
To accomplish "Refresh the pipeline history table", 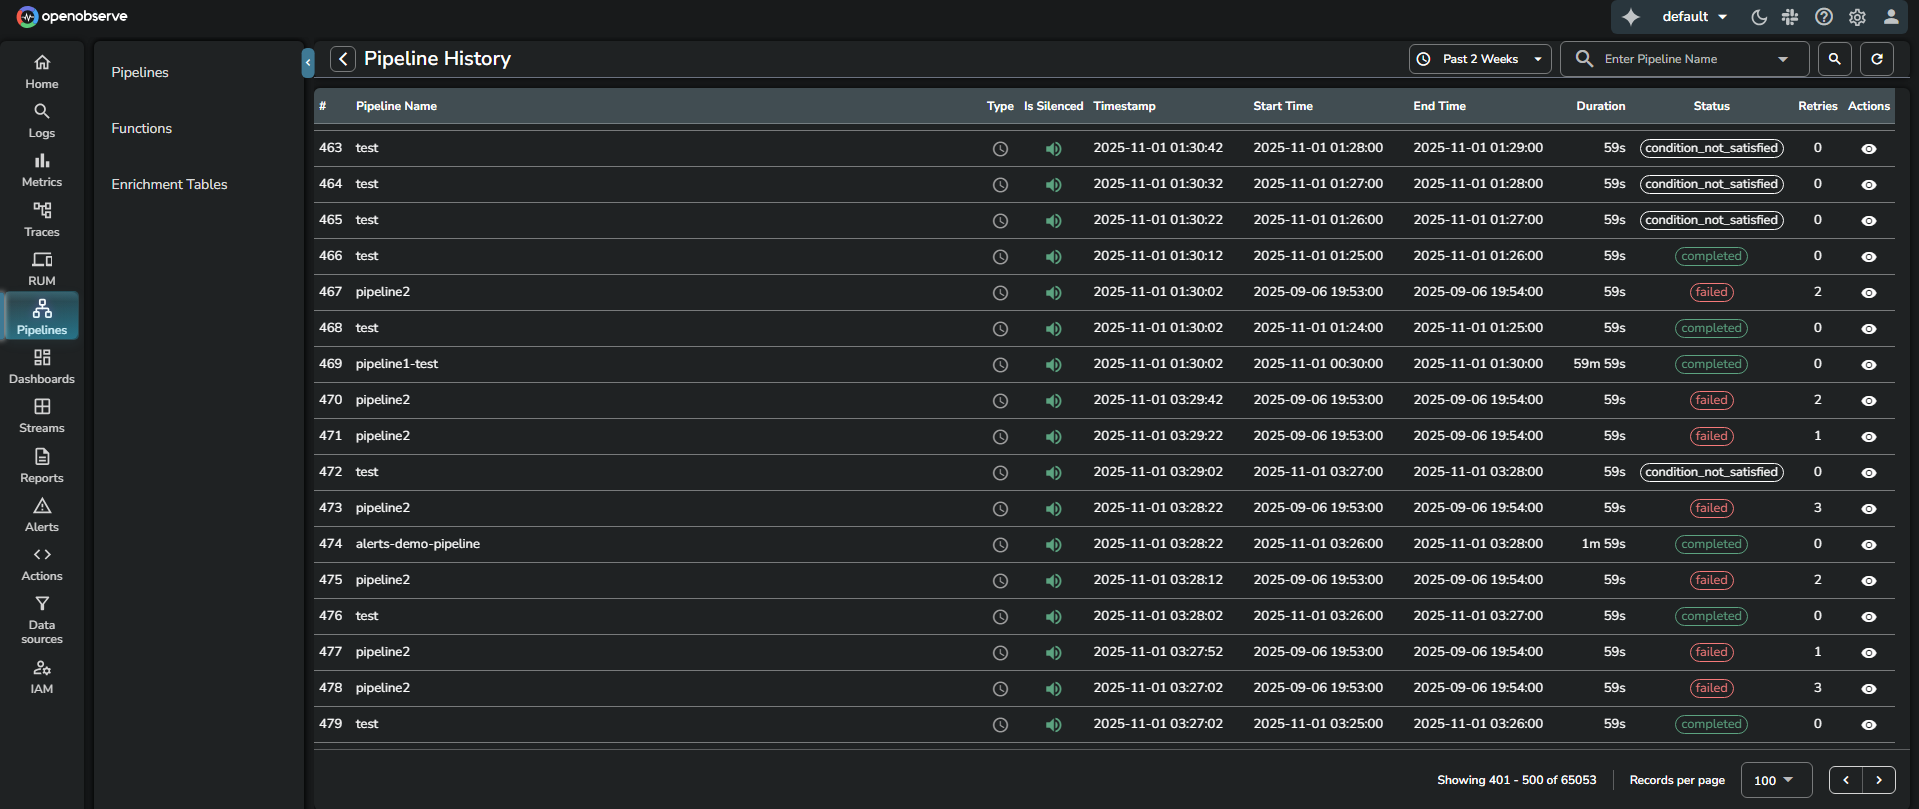I will point(1877,59).
